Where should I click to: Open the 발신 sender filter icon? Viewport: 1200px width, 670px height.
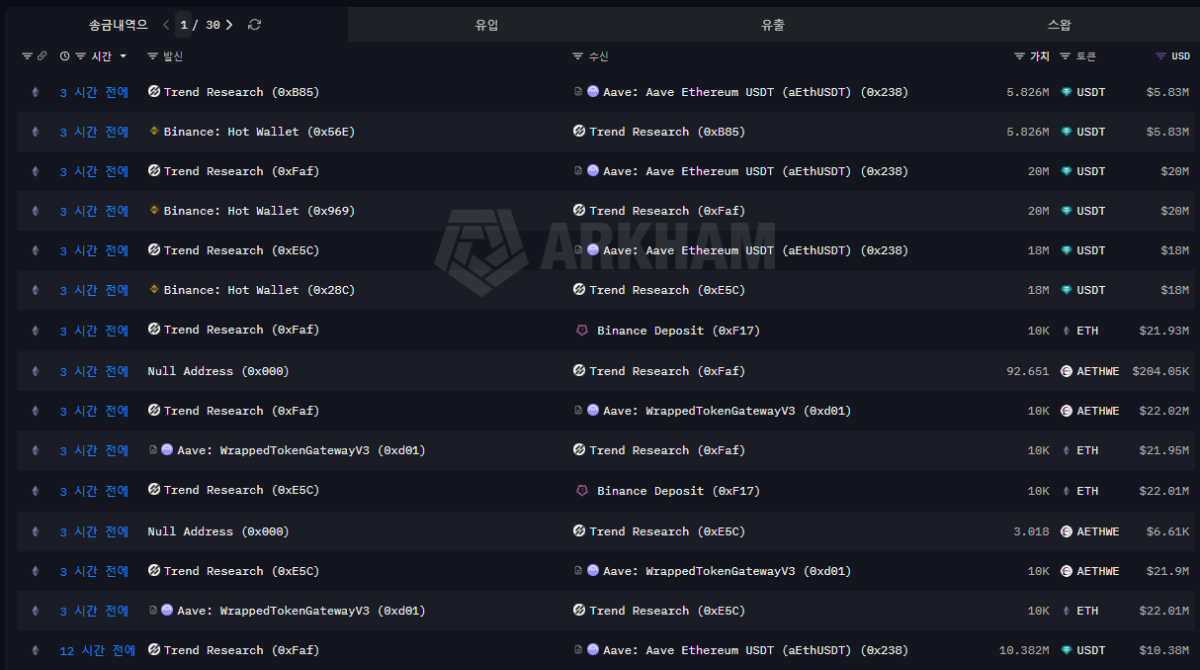153,57
